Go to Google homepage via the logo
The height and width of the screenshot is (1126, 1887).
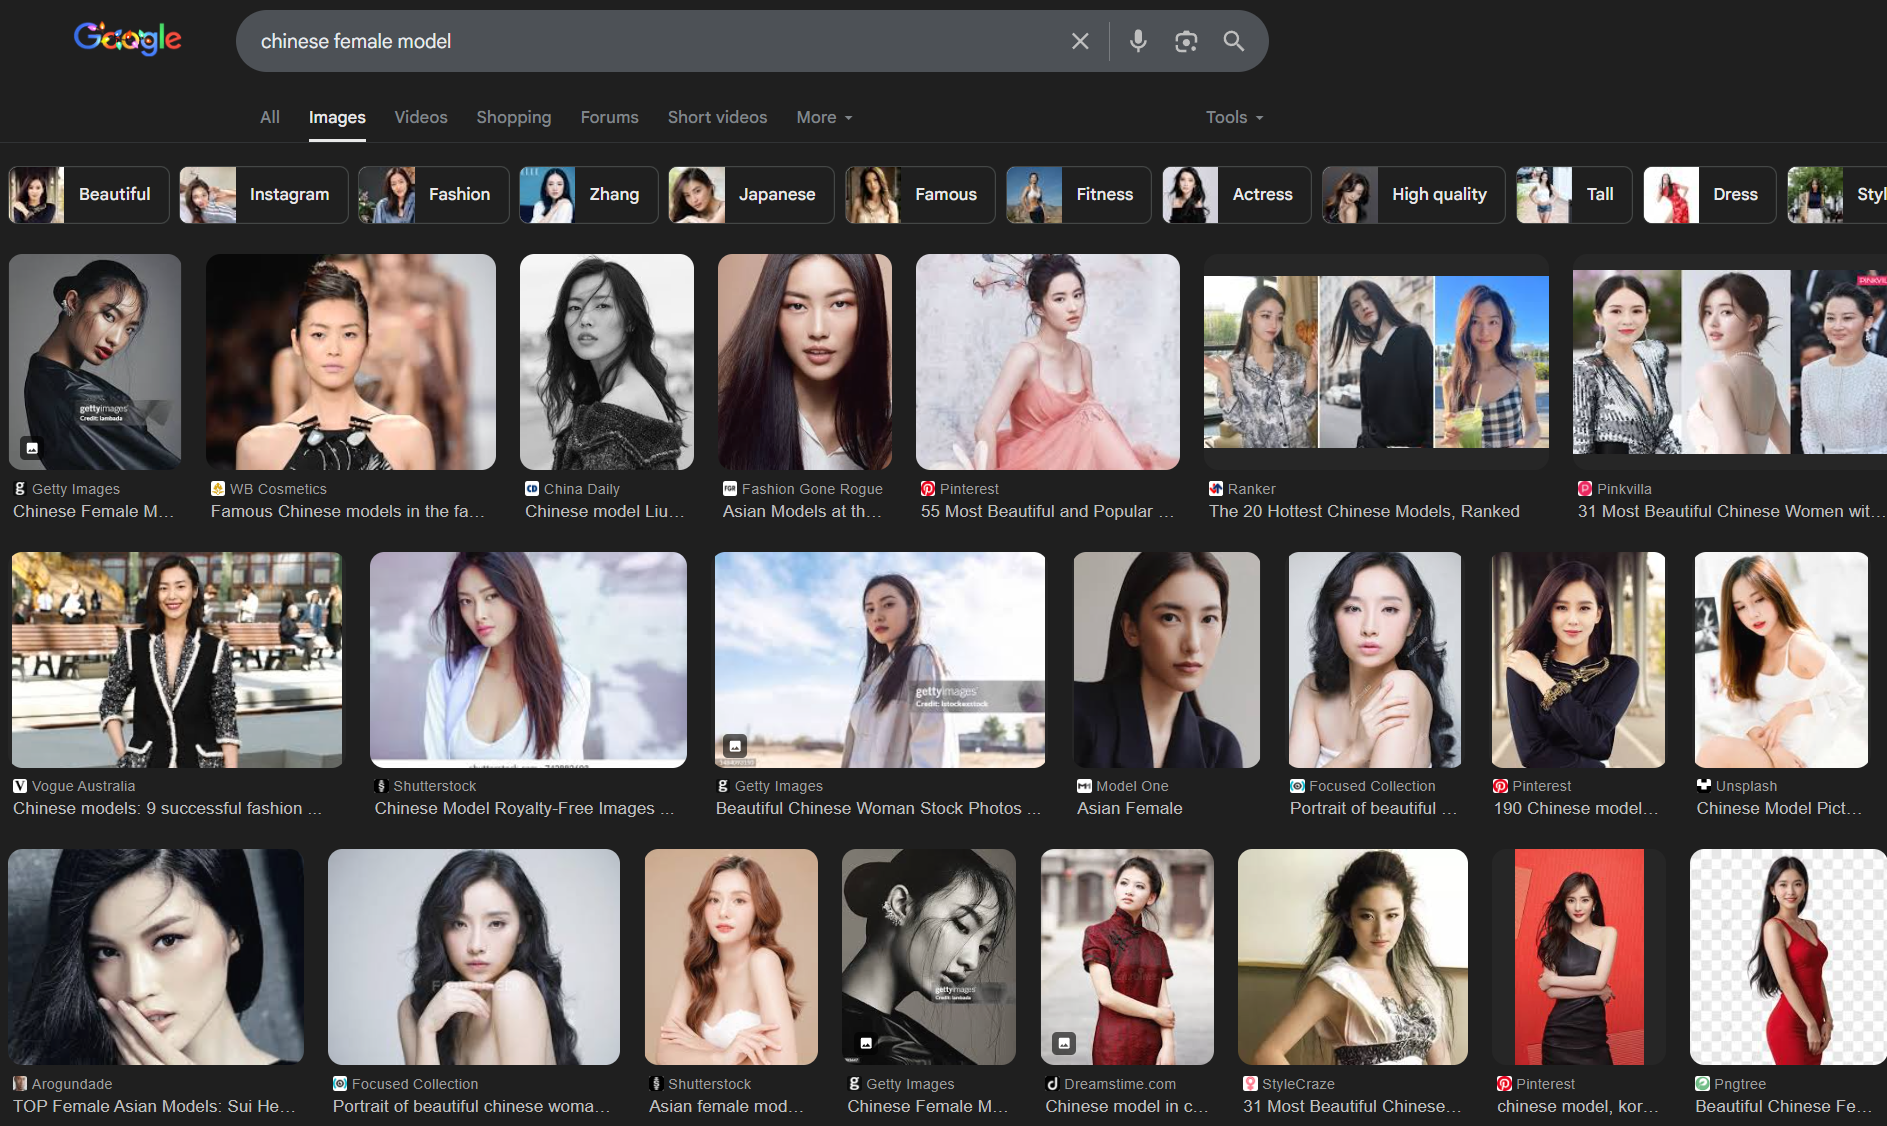click(128, 39)
